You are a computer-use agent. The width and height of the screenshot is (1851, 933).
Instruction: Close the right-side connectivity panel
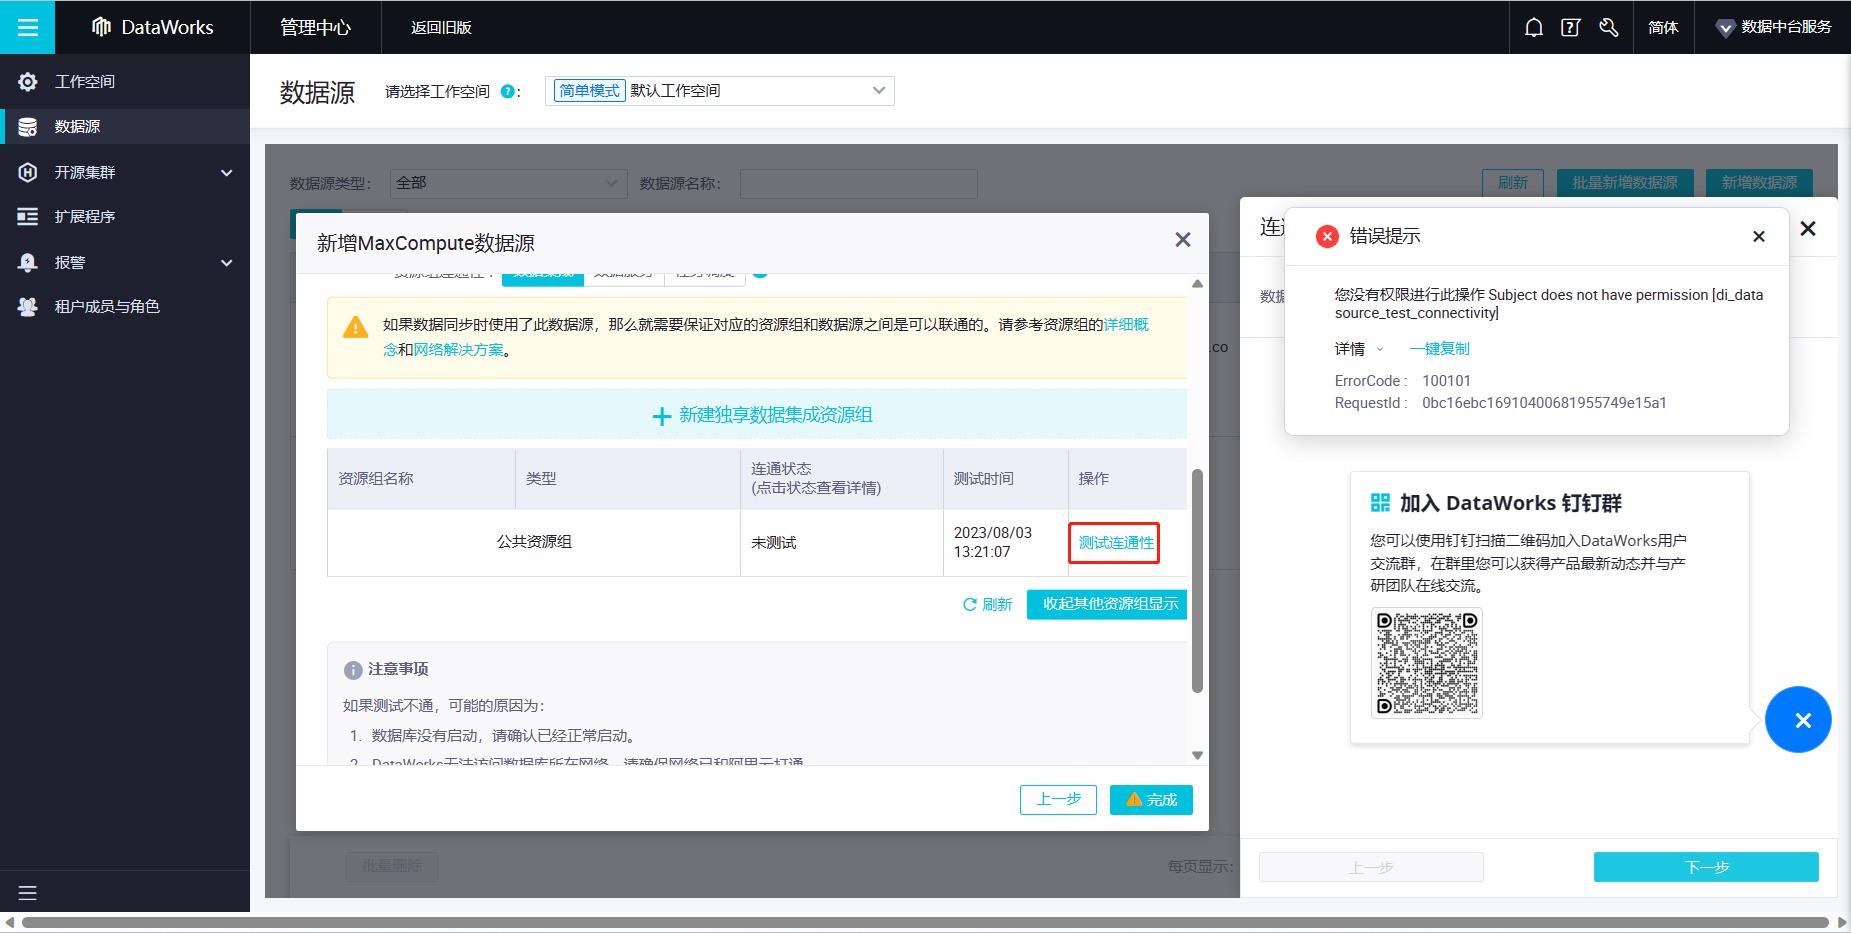(1808, 229)
